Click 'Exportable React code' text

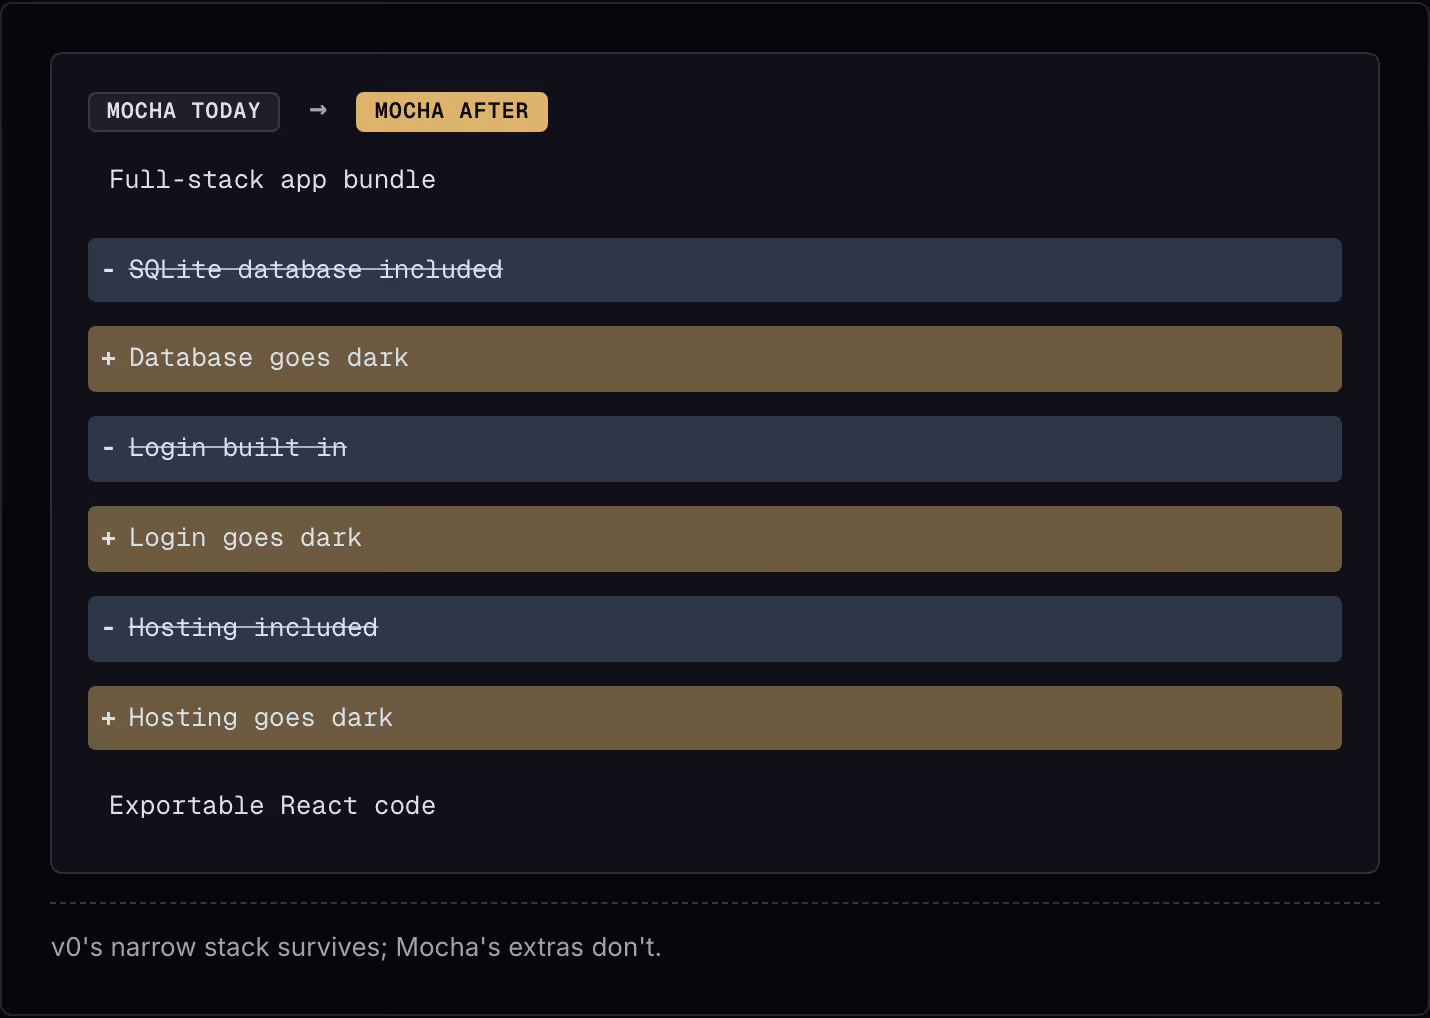point(272,806)
